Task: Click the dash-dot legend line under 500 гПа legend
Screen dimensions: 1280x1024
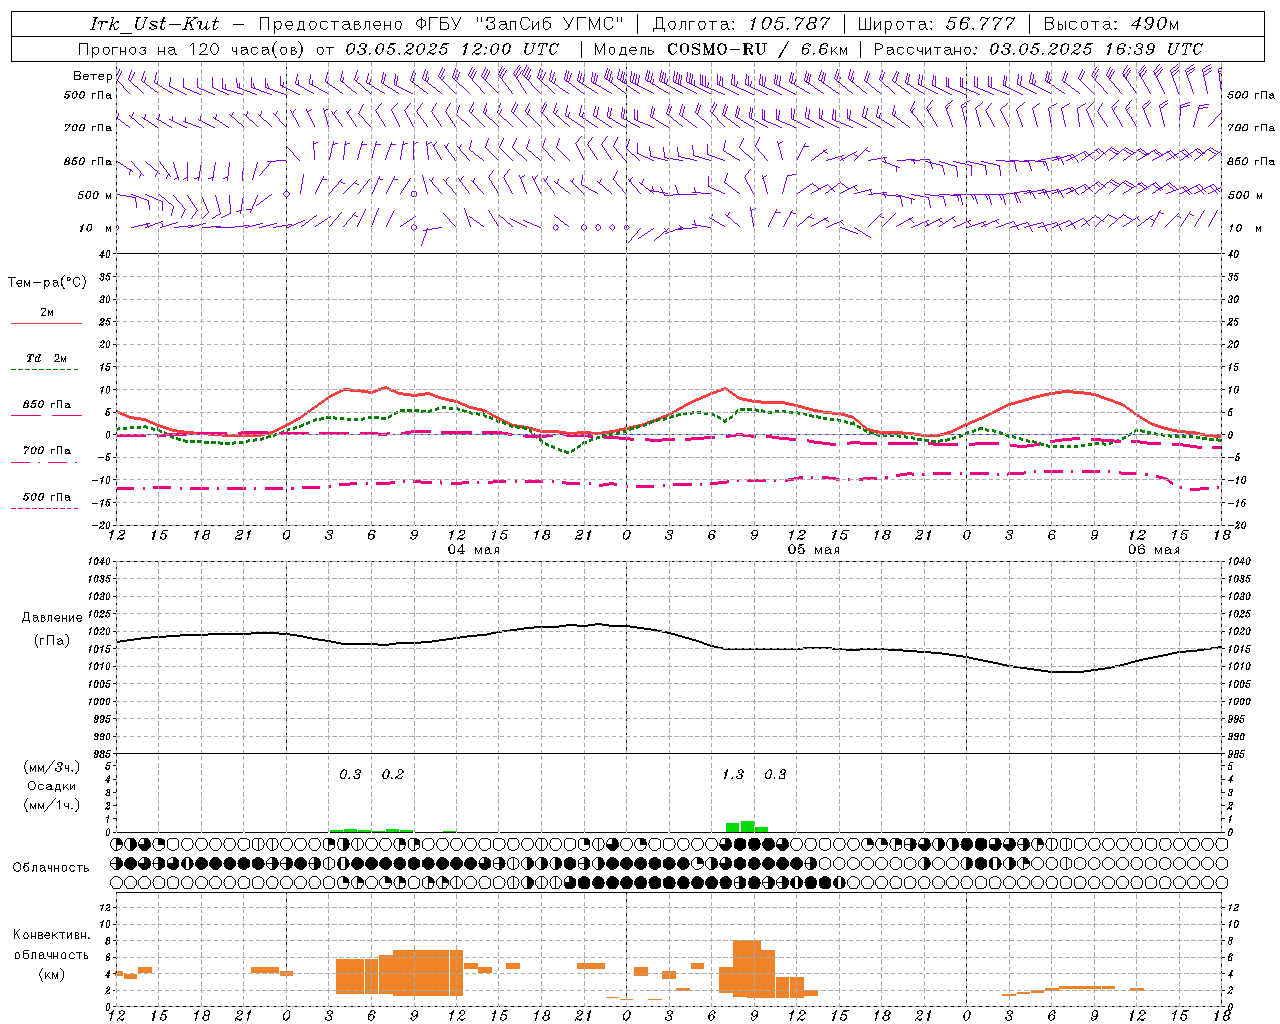Action: 44,509
